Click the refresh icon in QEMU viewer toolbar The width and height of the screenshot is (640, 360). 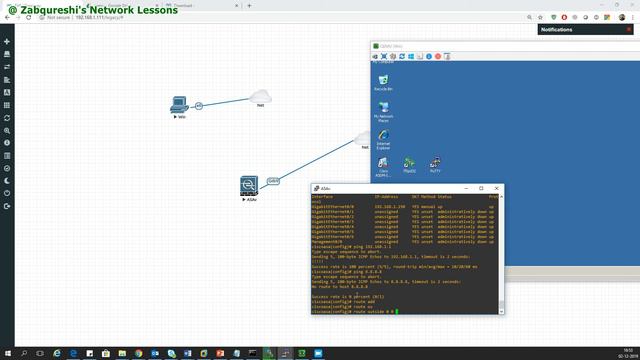point(402,56)
